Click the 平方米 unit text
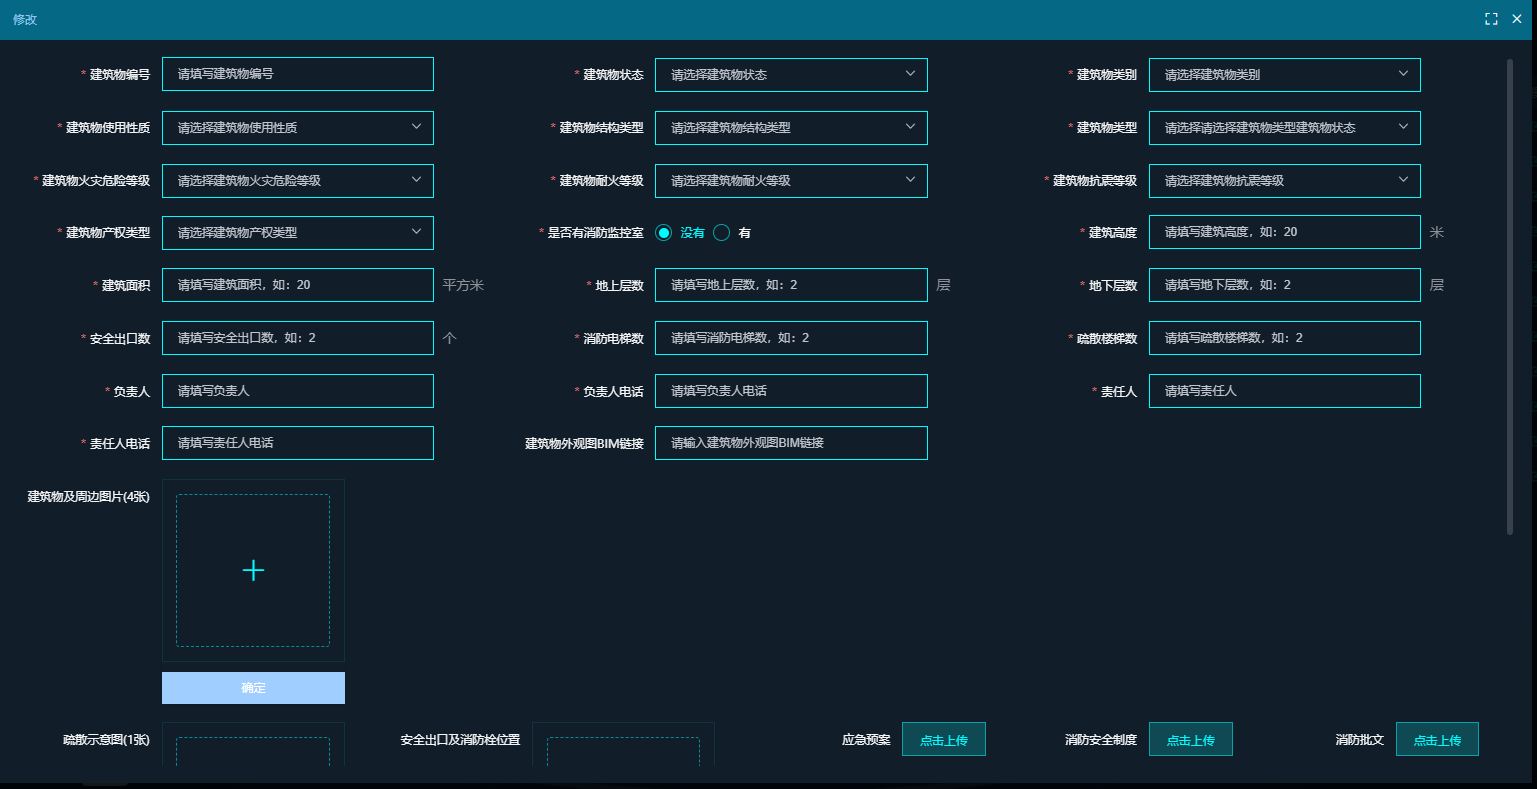 pyautogui.click(x=463, y=285)
